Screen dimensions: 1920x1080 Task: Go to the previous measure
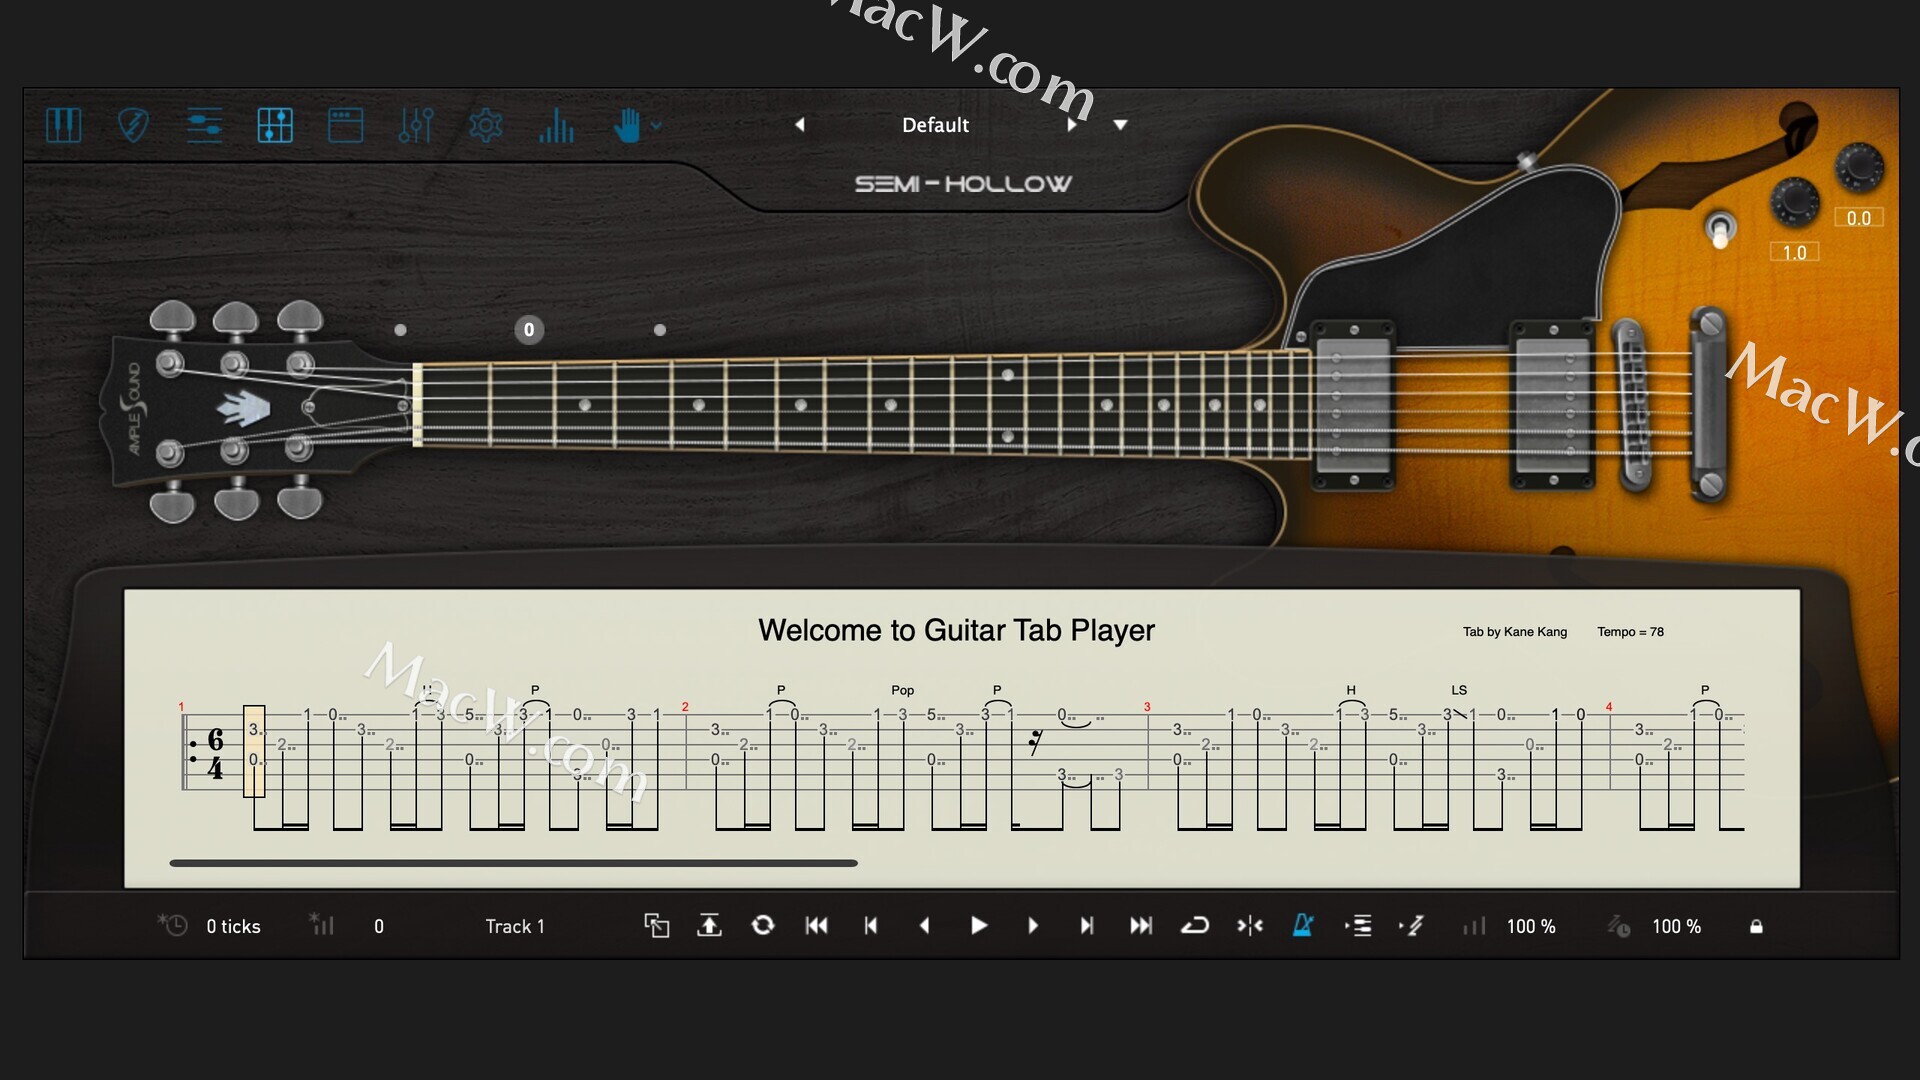coord(871,926)
